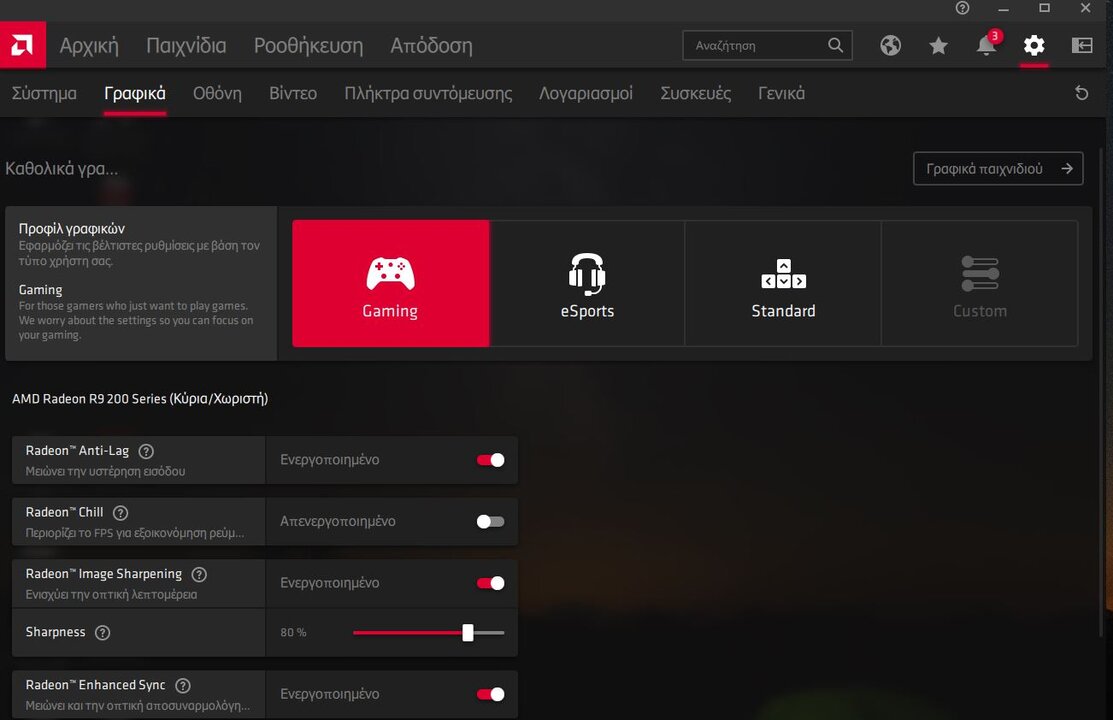Switch to the Λογαριασμοί tab
Image resolution: width=1113 pixels, height=720 pixels.
(x=586, y=93)
